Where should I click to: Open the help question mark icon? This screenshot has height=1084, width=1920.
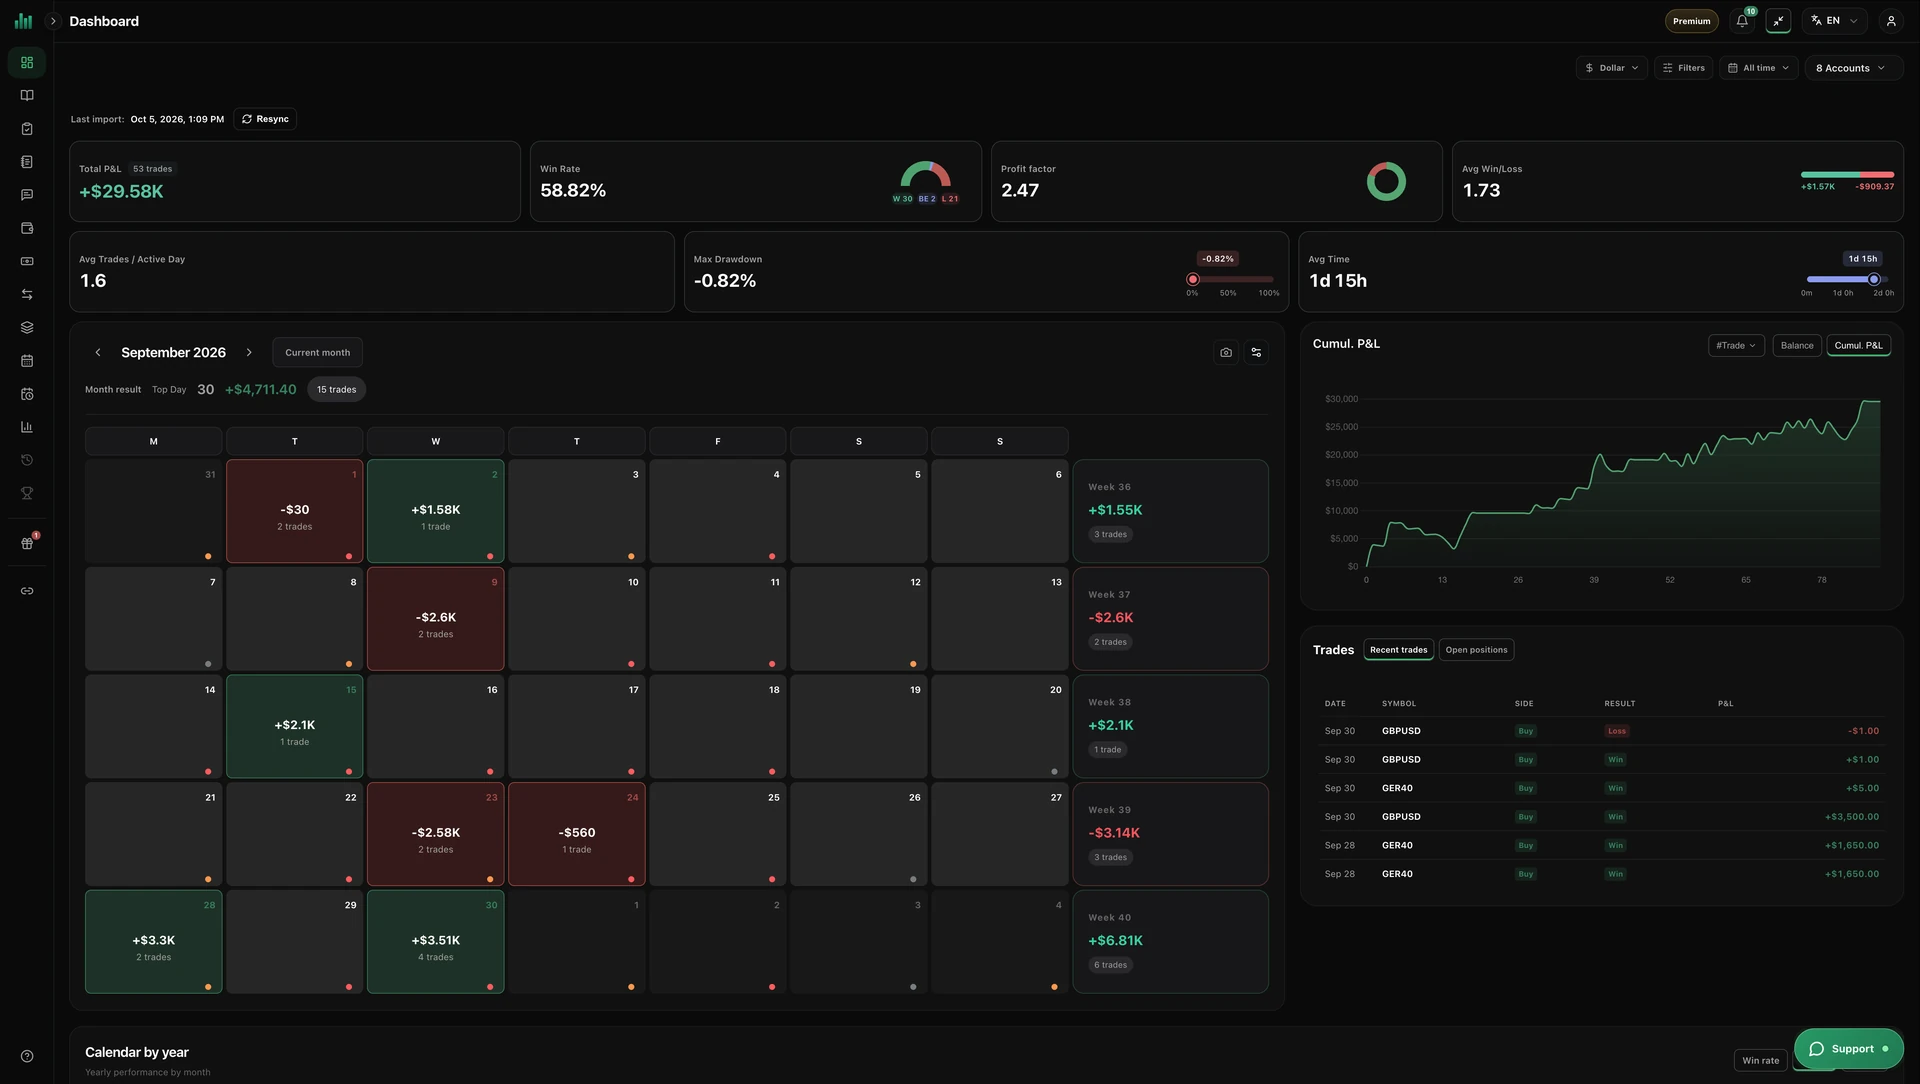coord(27,1056)
